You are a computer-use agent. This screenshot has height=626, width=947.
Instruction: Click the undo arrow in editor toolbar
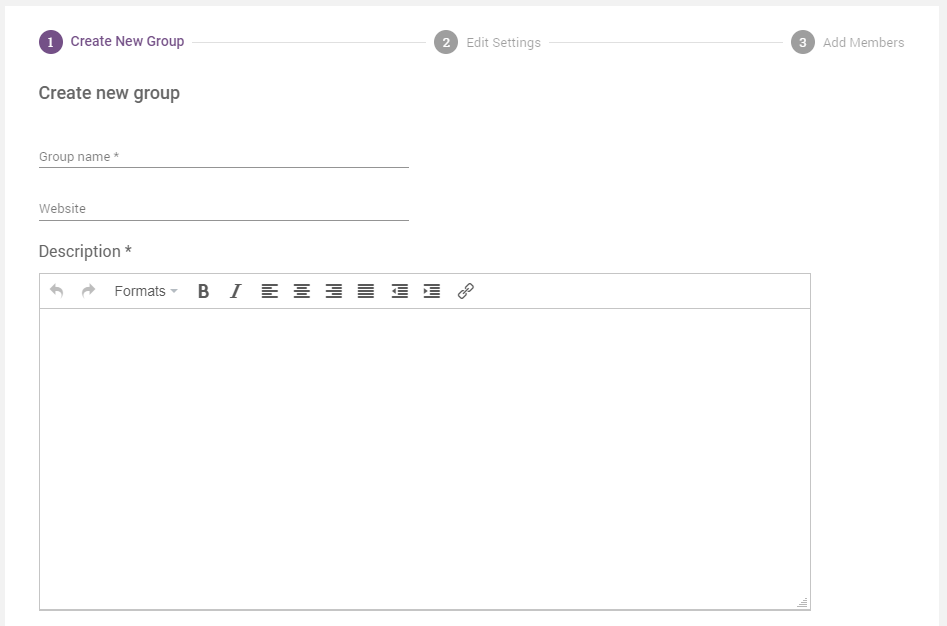click(57, 291)
